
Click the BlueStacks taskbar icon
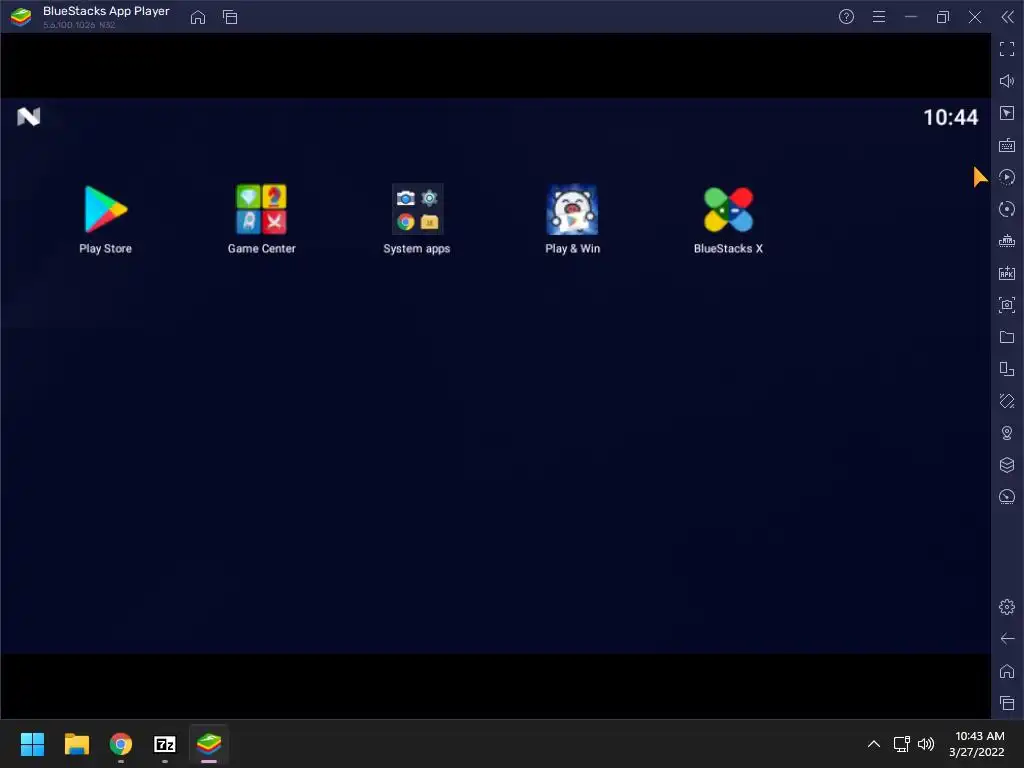pos(209,744)
